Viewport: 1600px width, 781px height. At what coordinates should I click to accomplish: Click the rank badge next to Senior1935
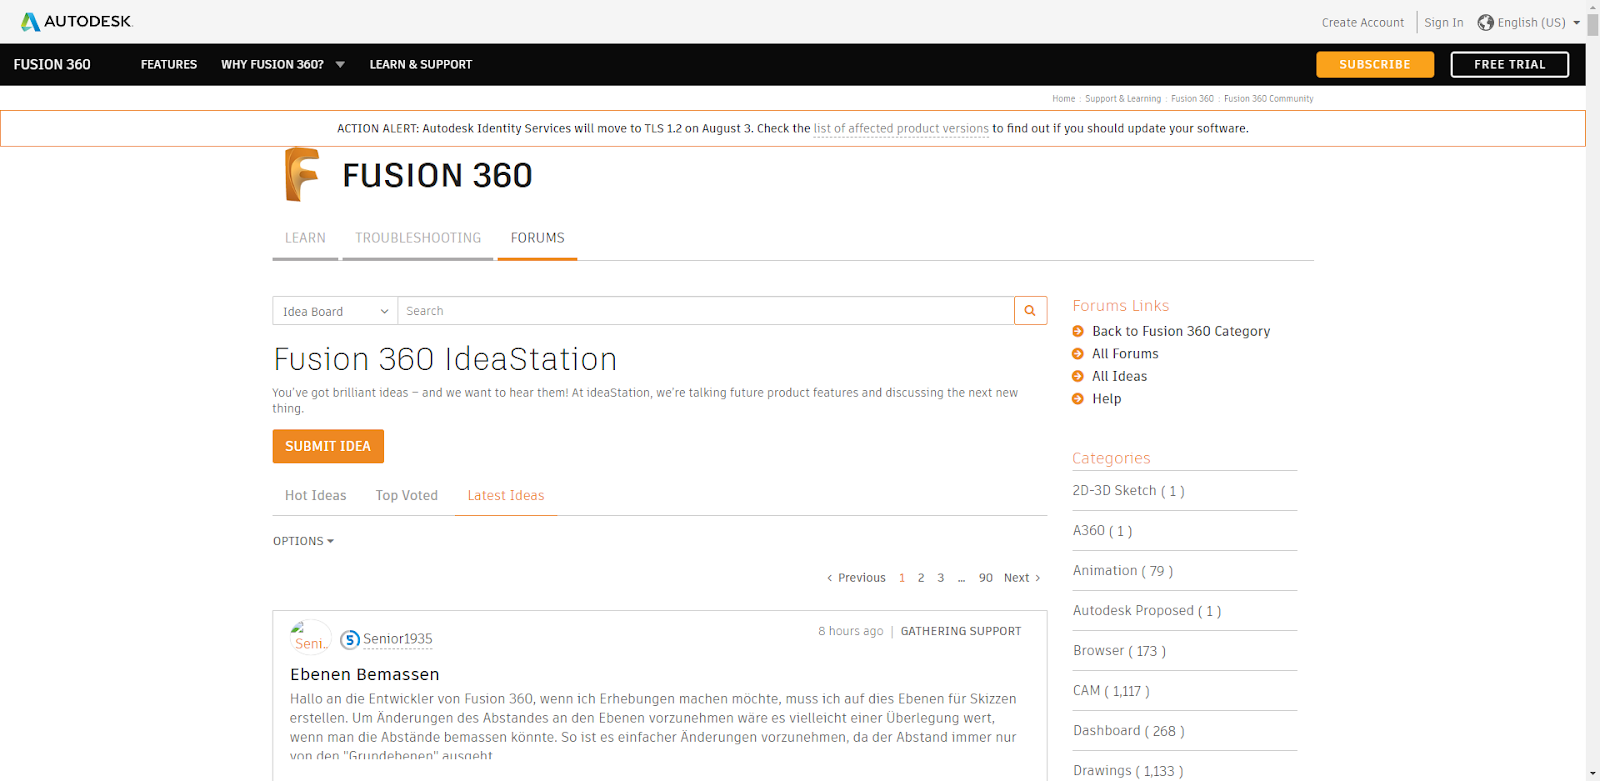[x=350, y=639]
